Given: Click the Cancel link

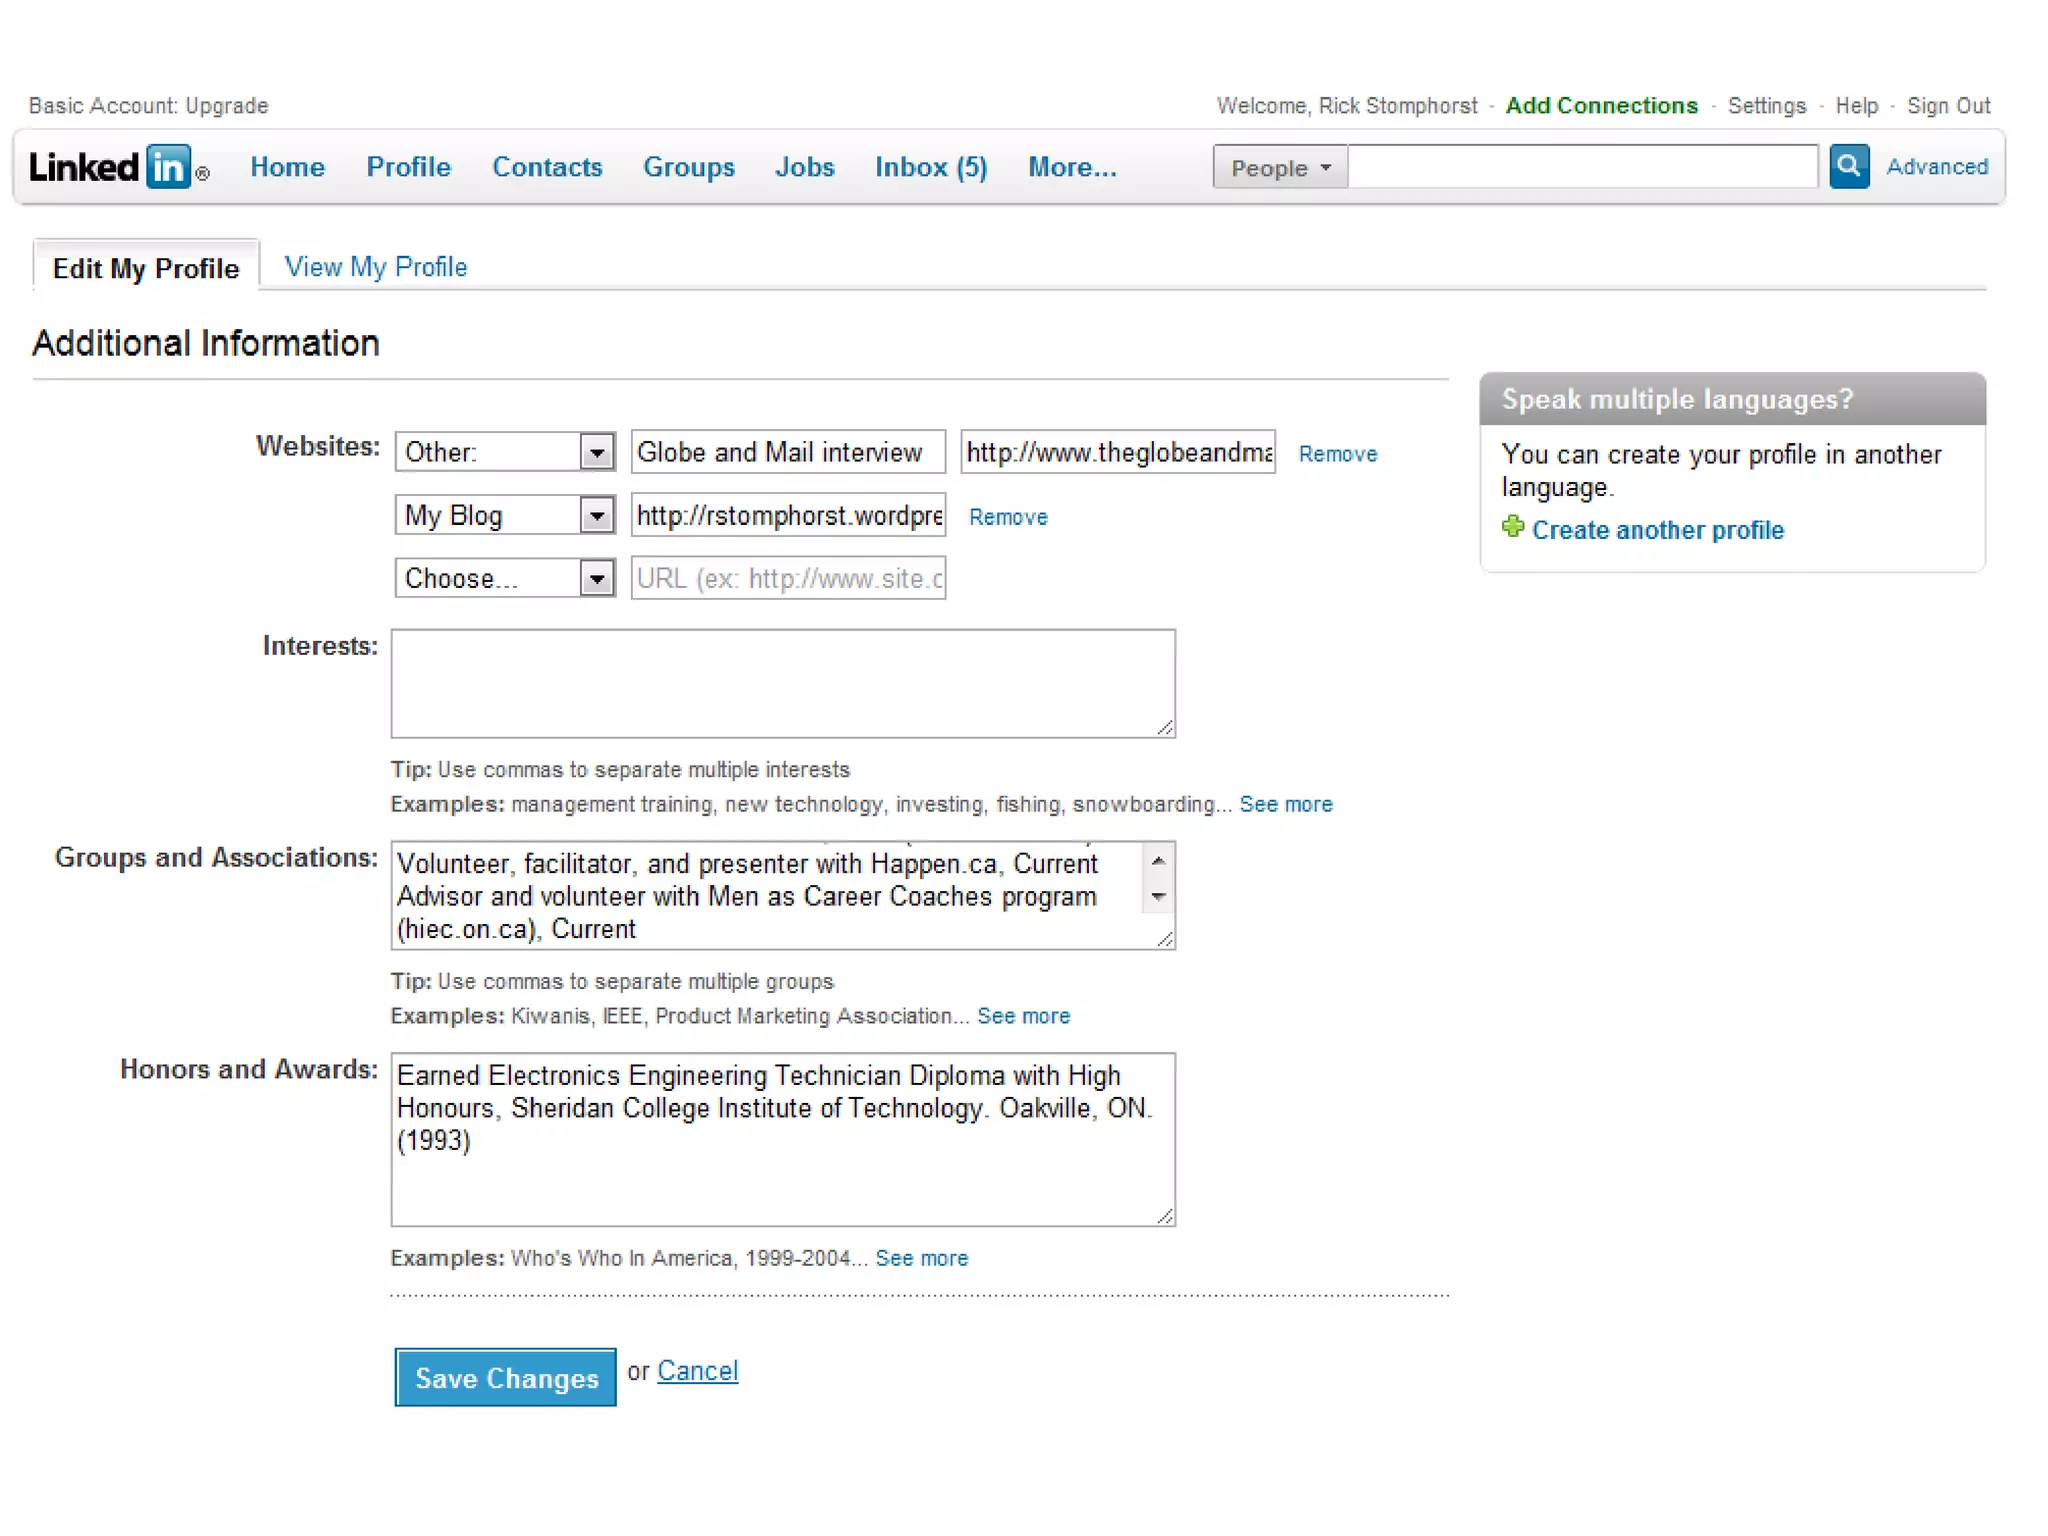Looking at the screenshot, I should tap(697, 1370).
